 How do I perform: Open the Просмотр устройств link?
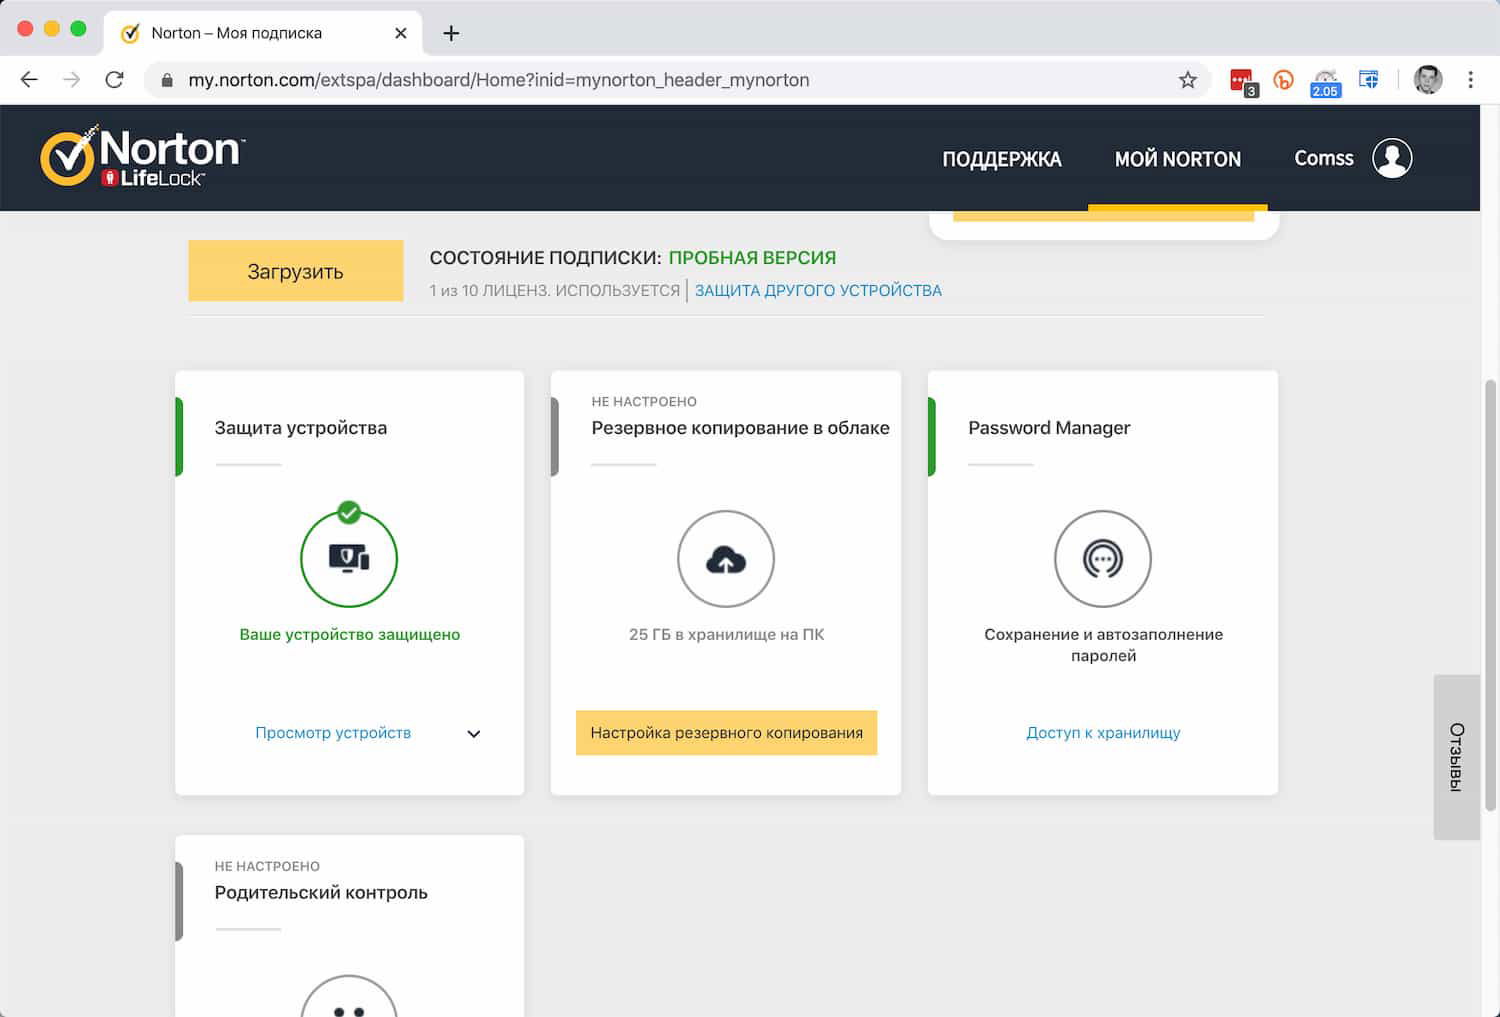point(333,733)
